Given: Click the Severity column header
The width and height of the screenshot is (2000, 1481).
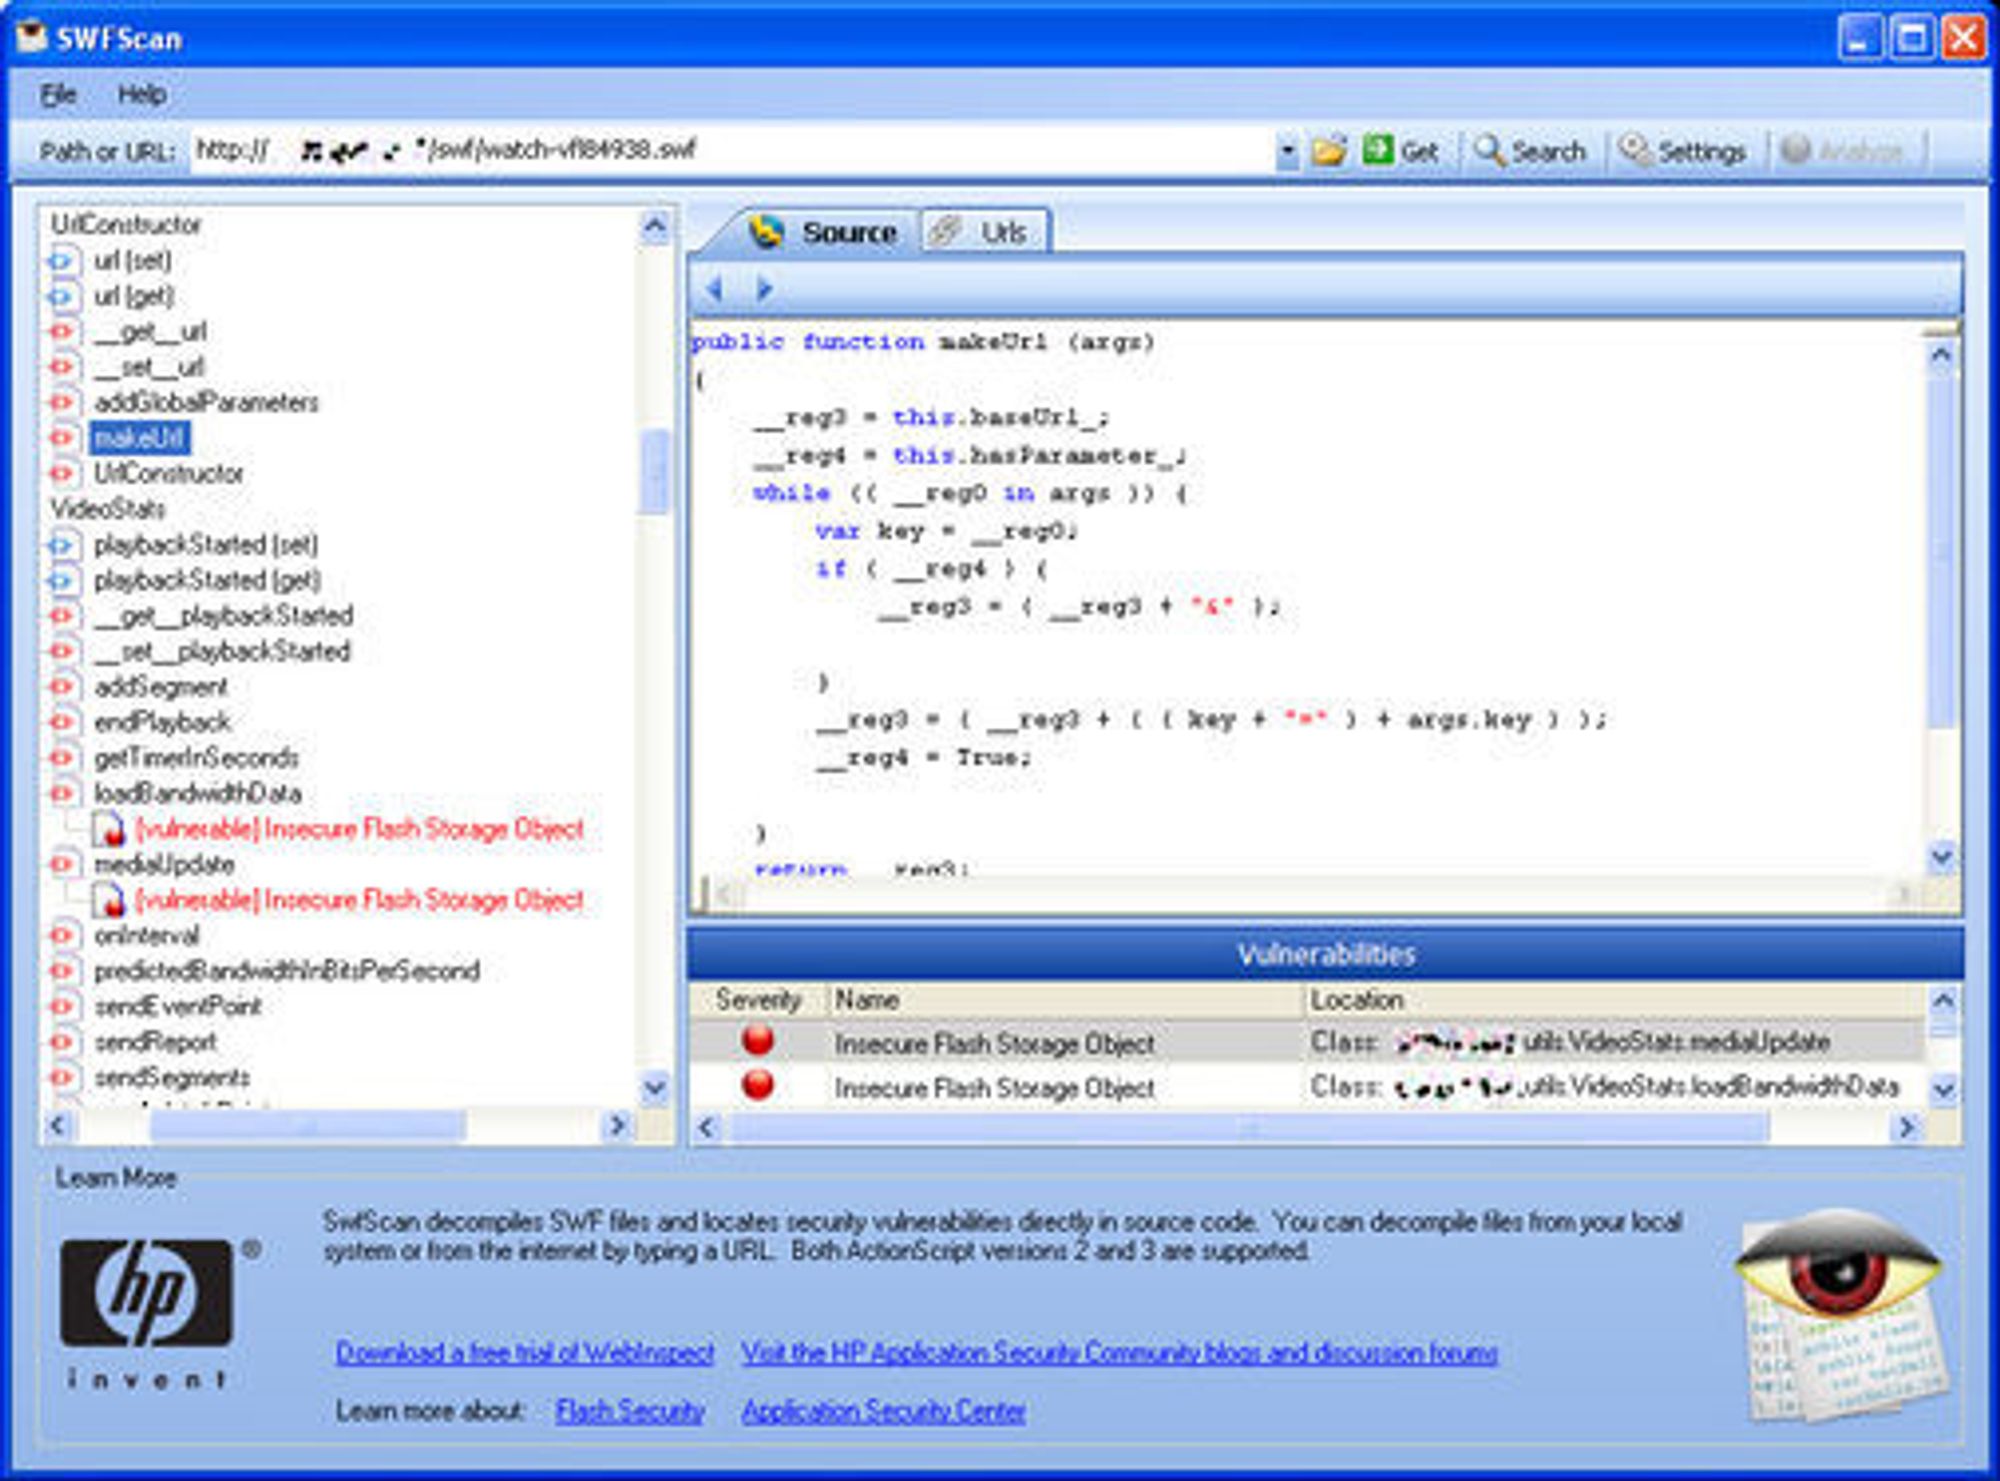Looking at the screenshot, I should click(x=759, y=1000).
